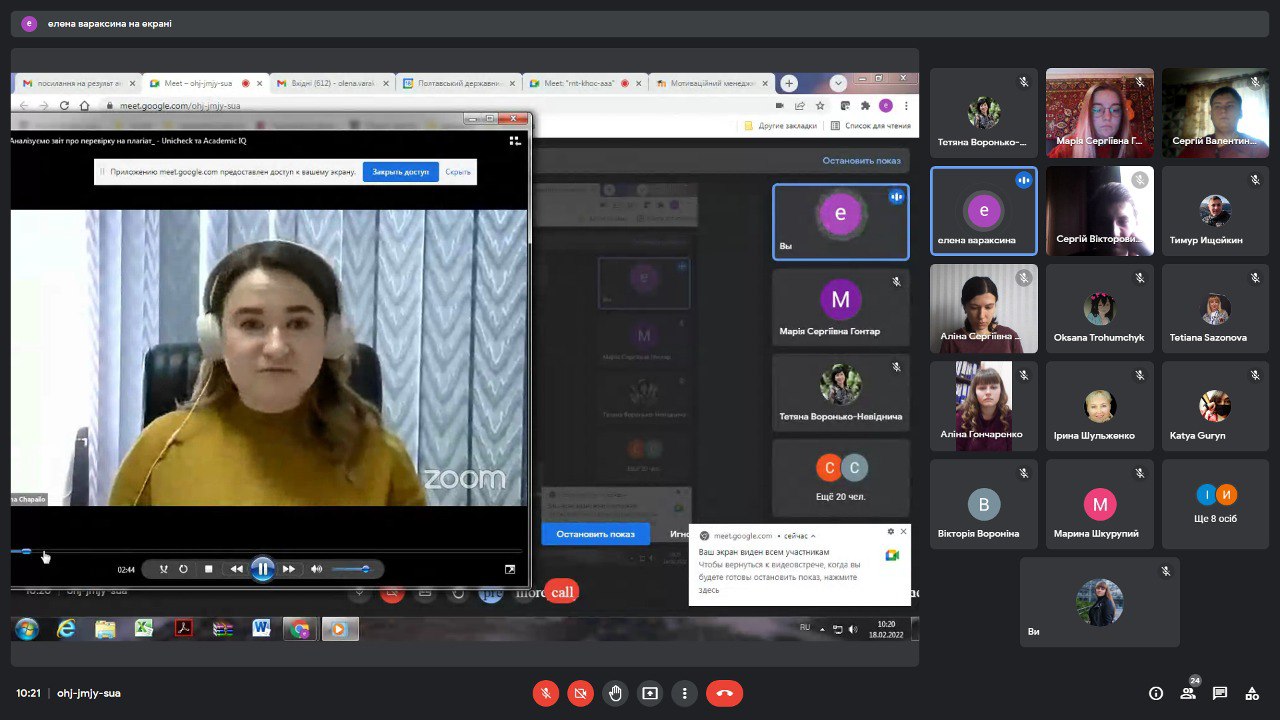Screen dimensions: 1280x720
Task: Open WinRAR from the taskbar
Action: click(223, 629)
